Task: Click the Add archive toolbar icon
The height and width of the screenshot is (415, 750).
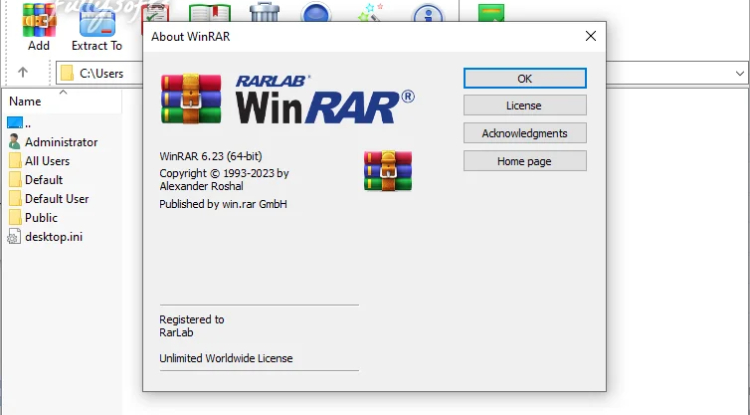Action: click(39, 20)
